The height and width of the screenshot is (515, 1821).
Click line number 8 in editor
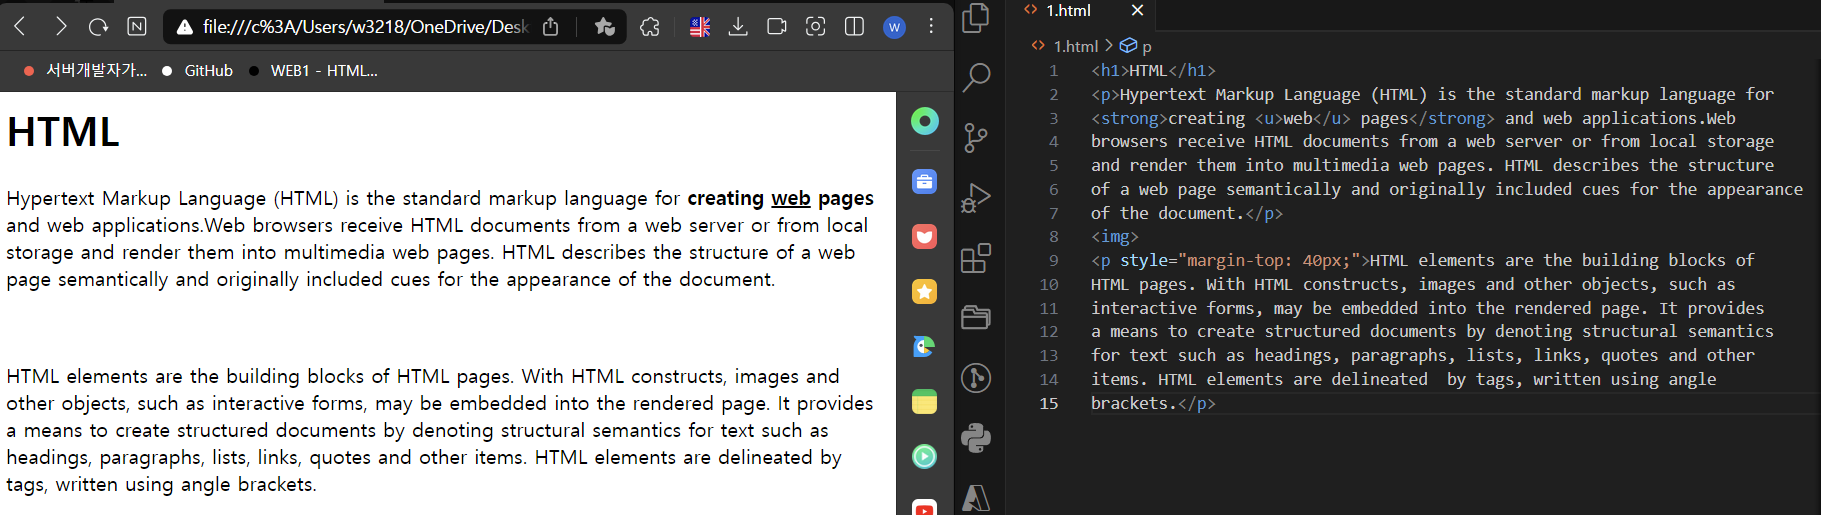coord(1053,236)
